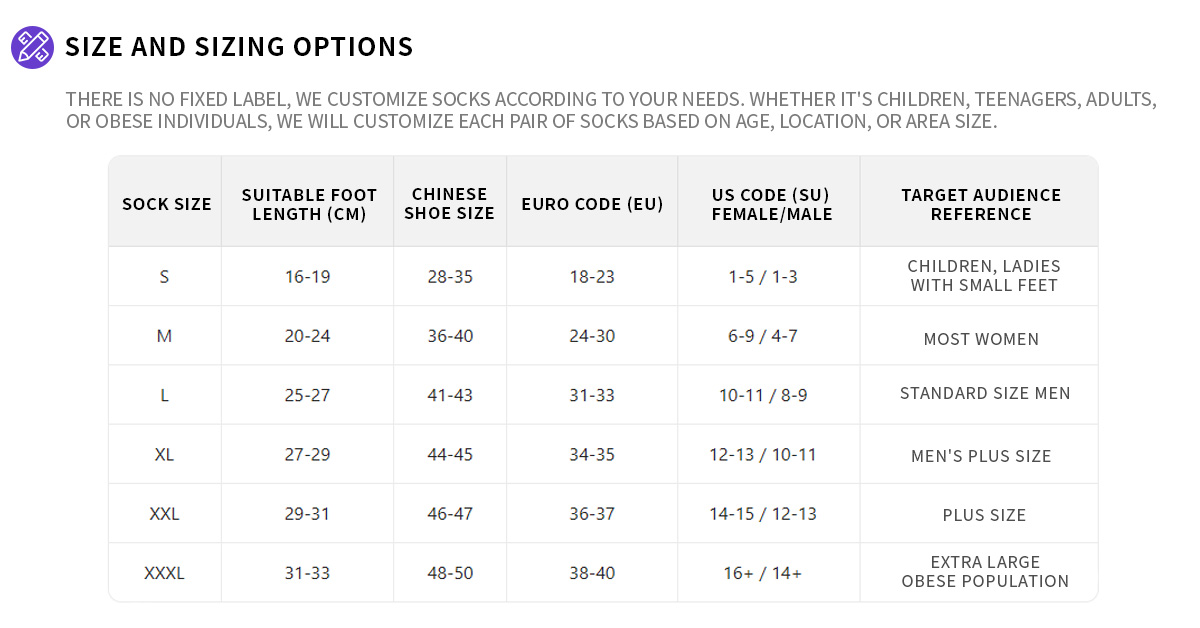
Task: Select the 16-19 foot length cell
Action: [307, 276]
